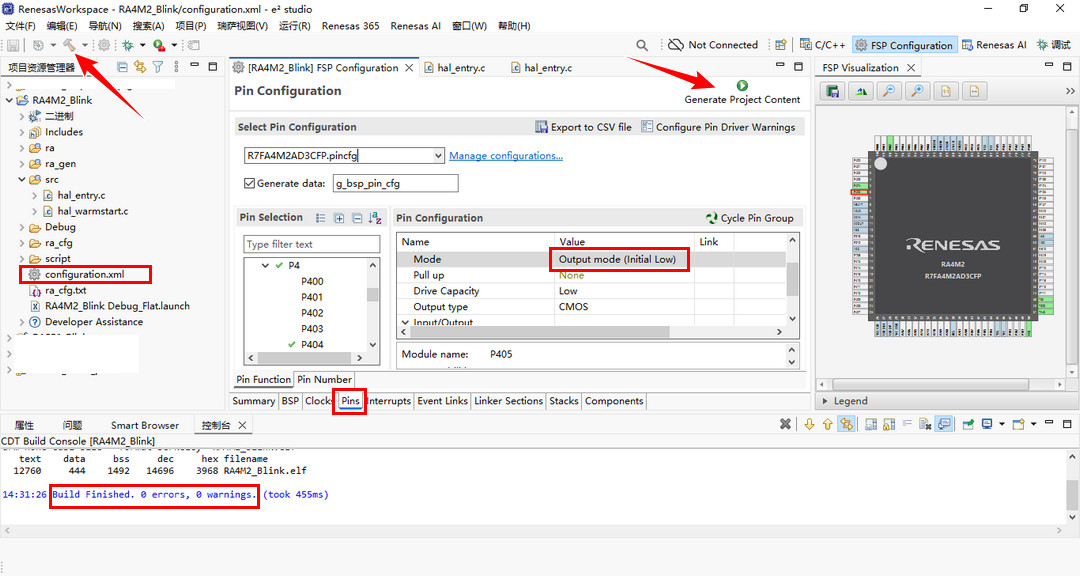Click expand-all plus icon in Pin Selection
The width and height of the screenshot is (1080, 576).
point(339,218)
